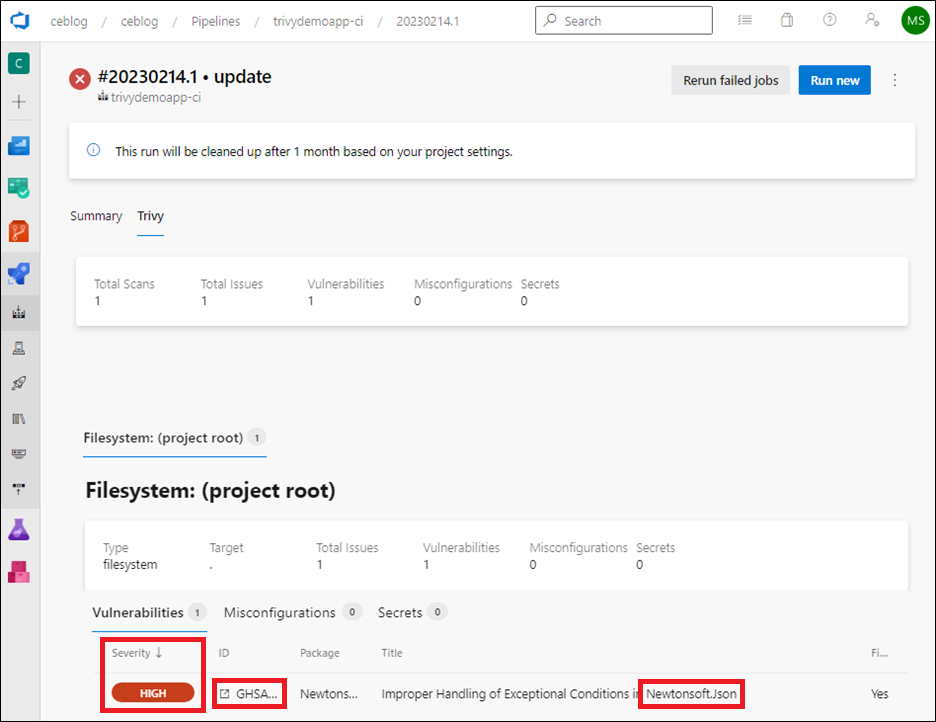
Task: Switch to the Summary tab
Action: (96, 216)
